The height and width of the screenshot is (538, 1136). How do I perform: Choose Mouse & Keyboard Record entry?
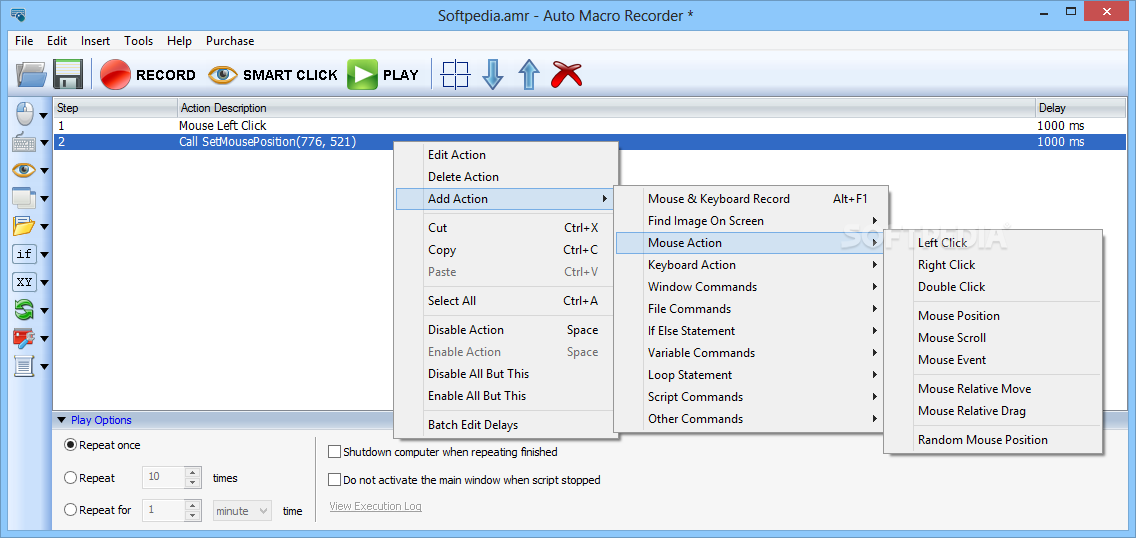click(x=751, y=199)
